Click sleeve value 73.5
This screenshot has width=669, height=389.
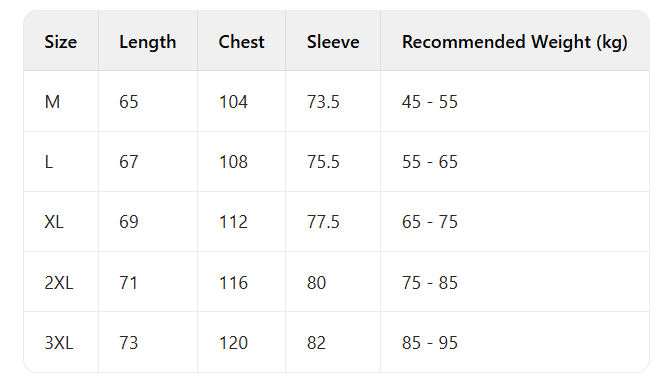(x=323, y=102)
